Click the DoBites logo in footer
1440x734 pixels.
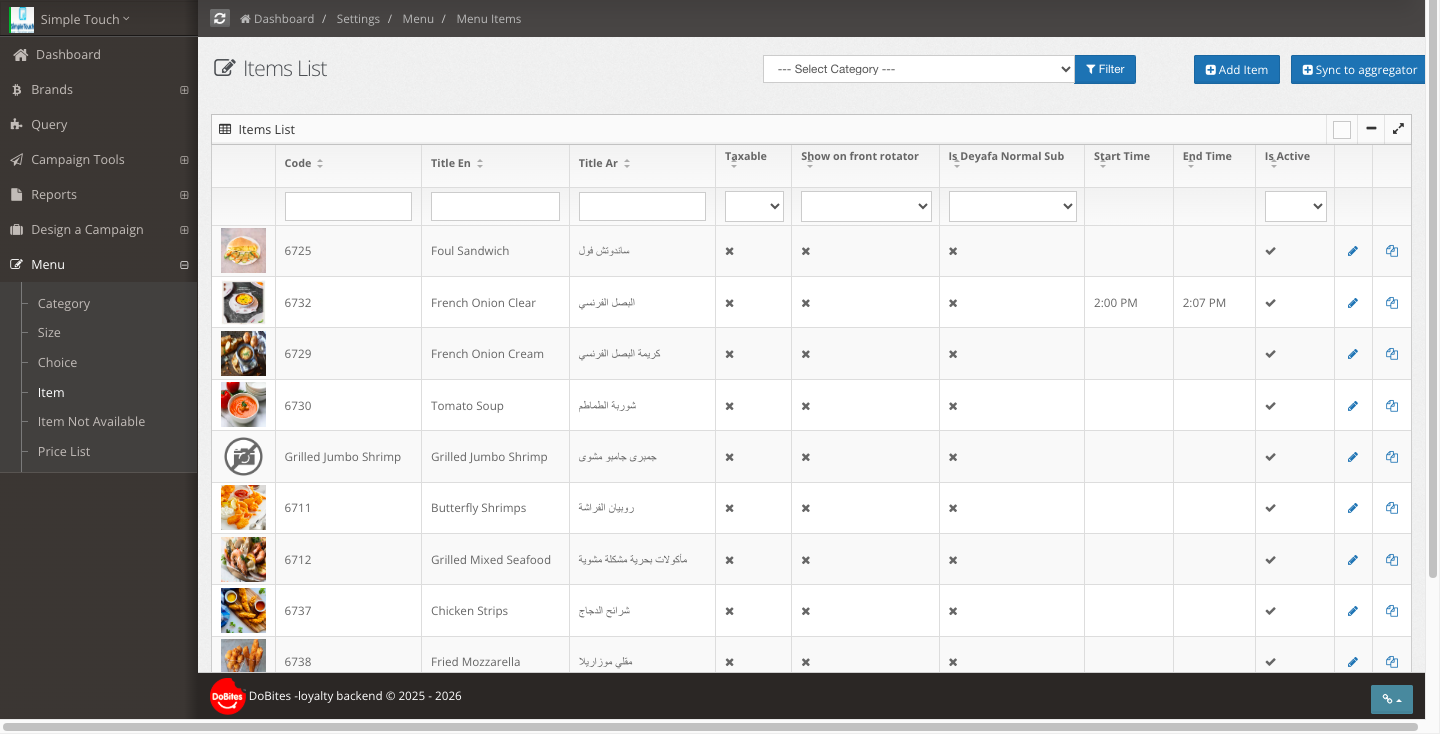point(228,696)
